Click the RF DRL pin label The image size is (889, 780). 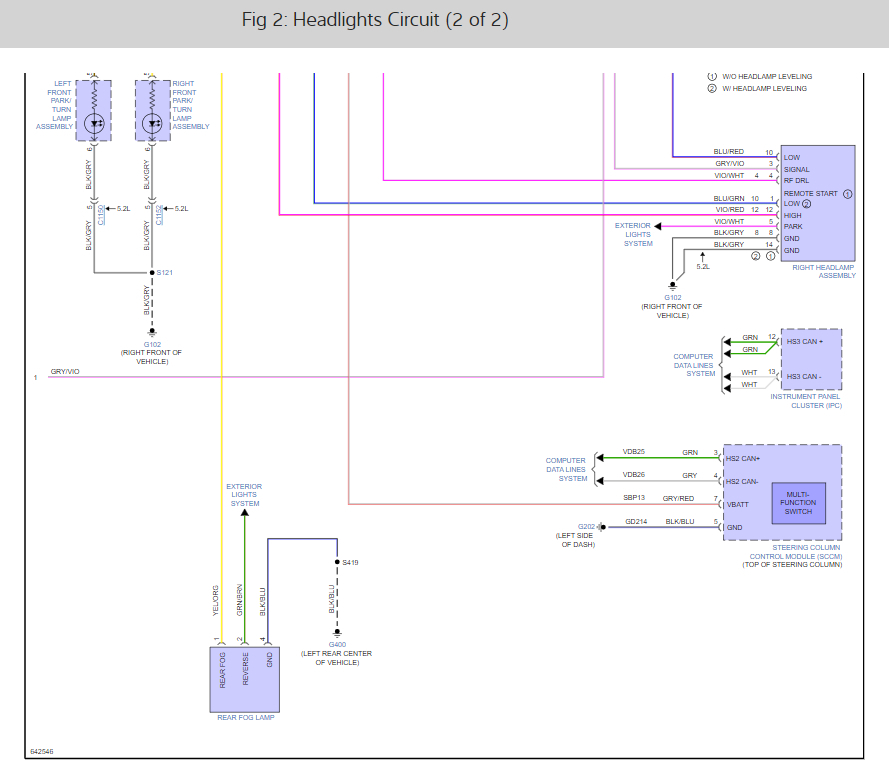point(796,181)
